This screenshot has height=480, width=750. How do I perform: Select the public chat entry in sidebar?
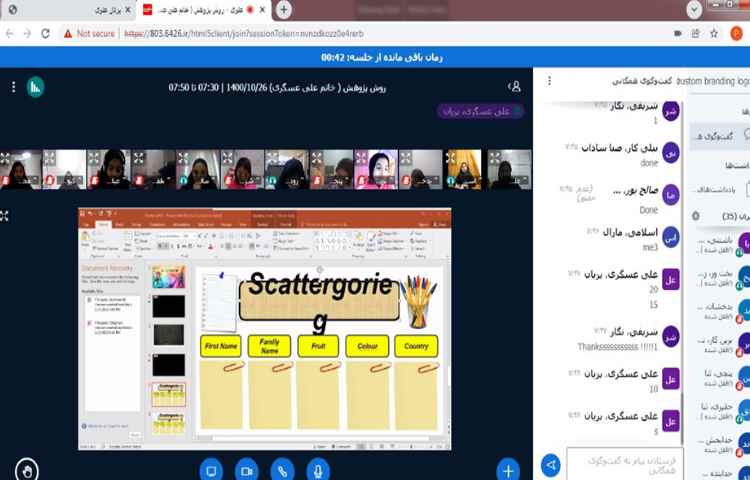pos(720,136)
